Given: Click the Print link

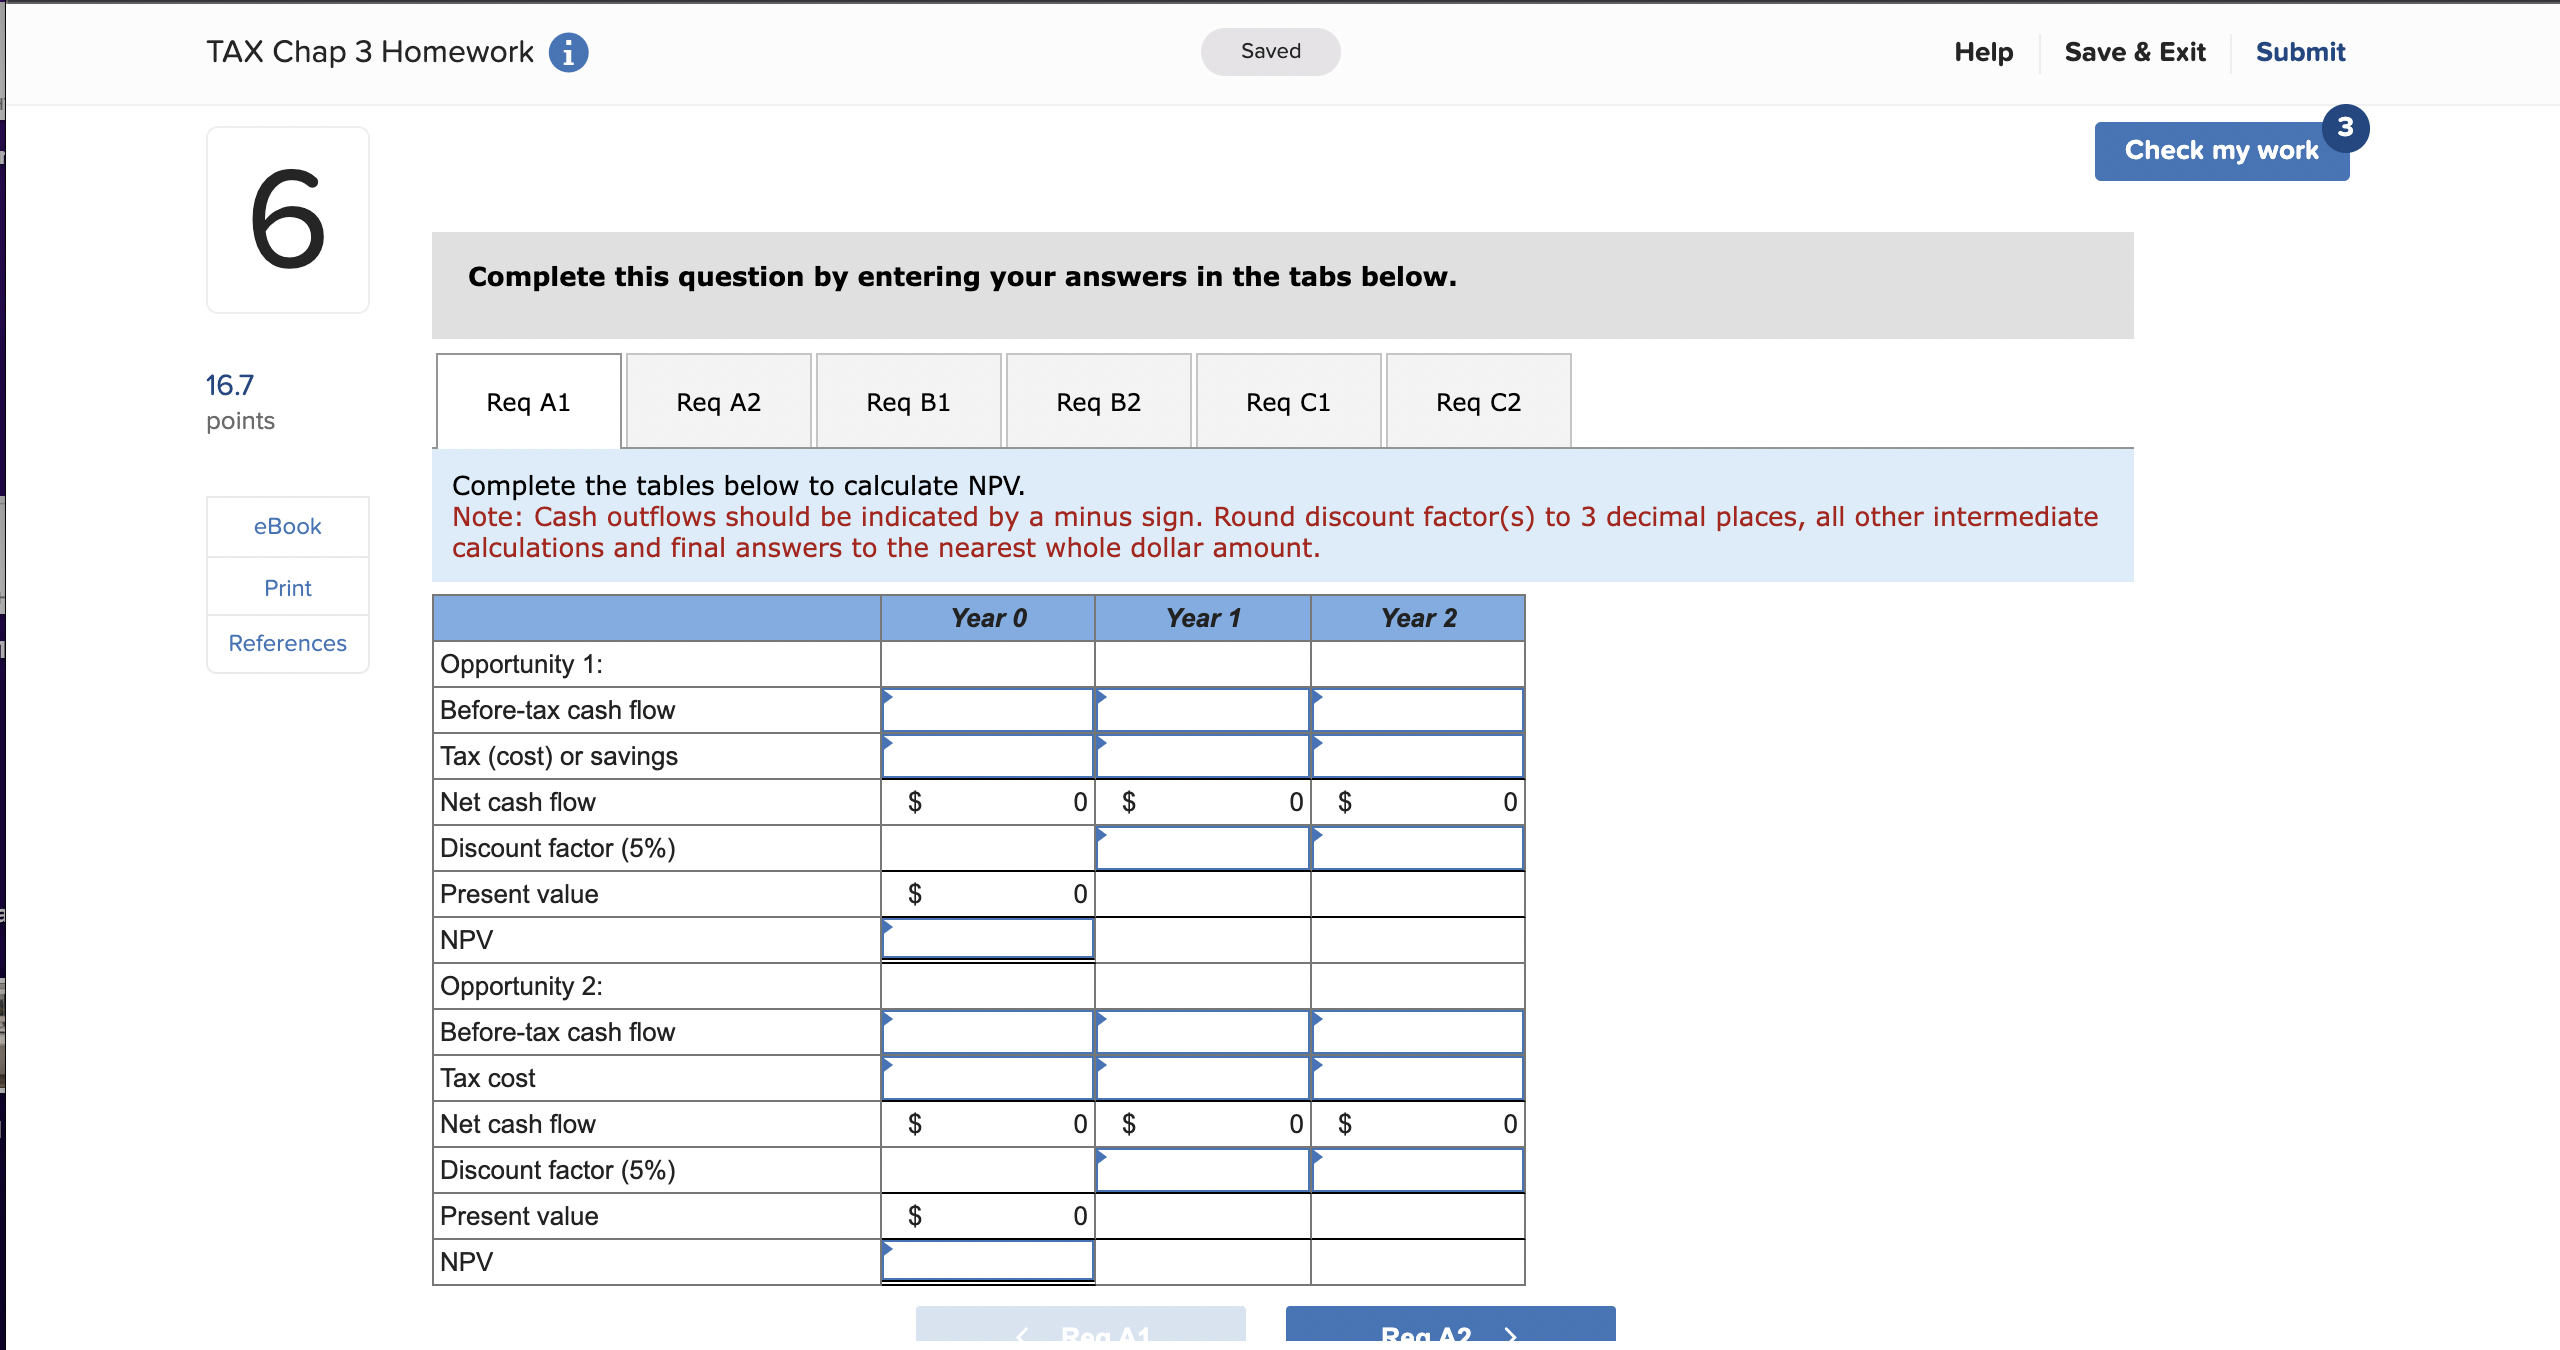Looking at the screenshot, I should 287,588.
